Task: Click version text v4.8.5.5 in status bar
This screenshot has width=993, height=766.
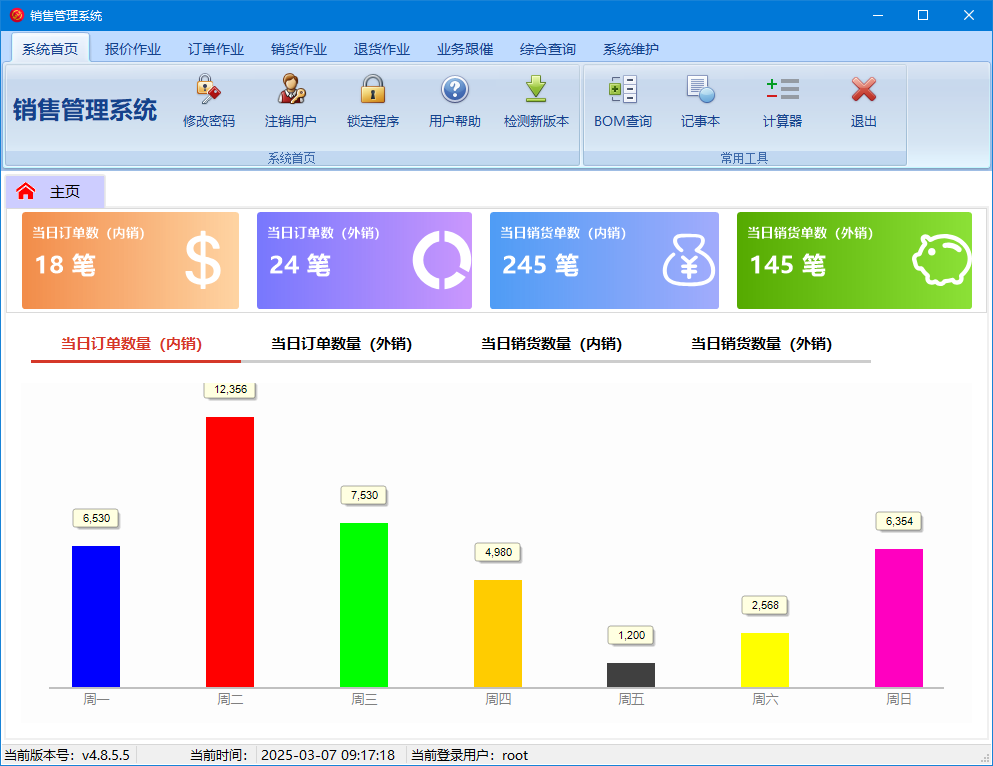Action: pos(106,755)
